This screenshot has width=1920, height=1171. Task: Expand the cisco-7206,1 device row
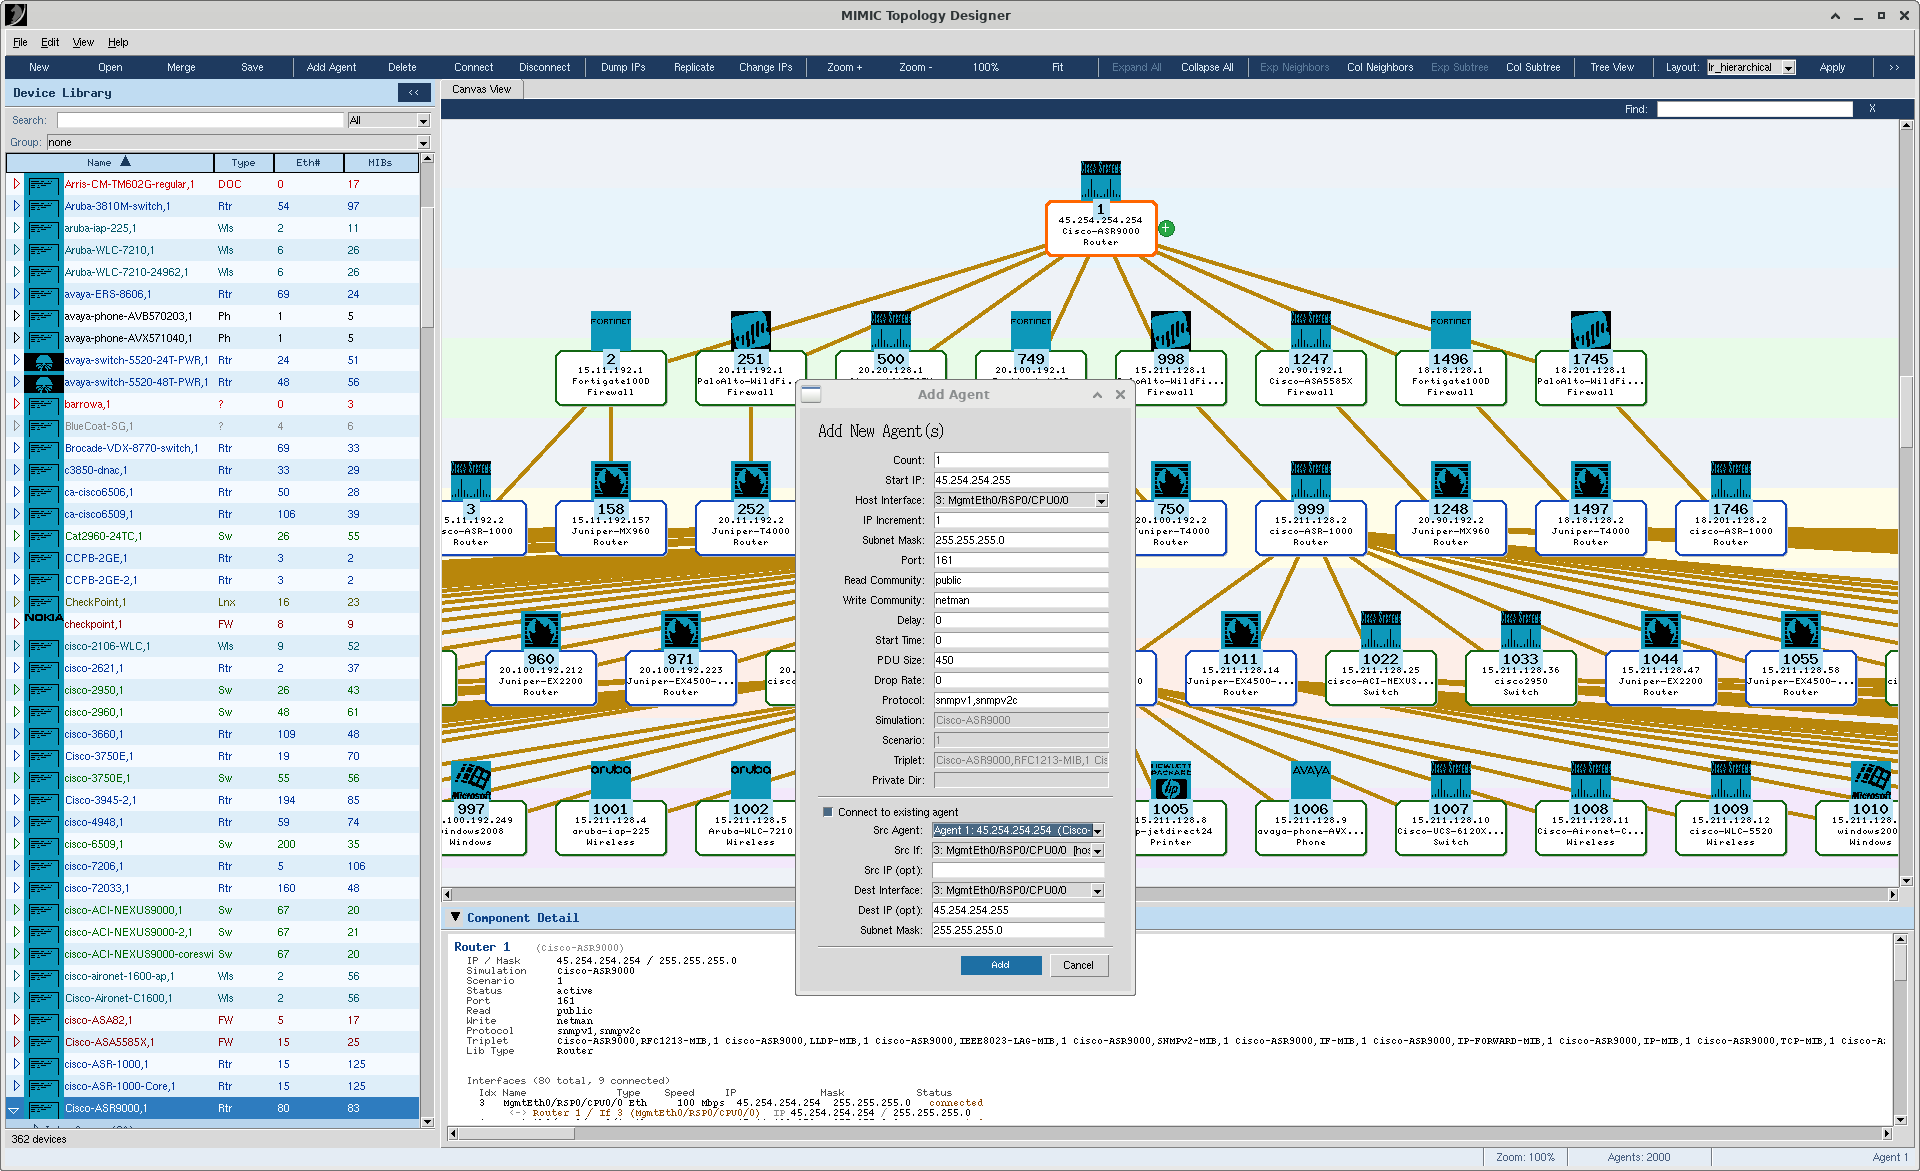coord(16,866)
